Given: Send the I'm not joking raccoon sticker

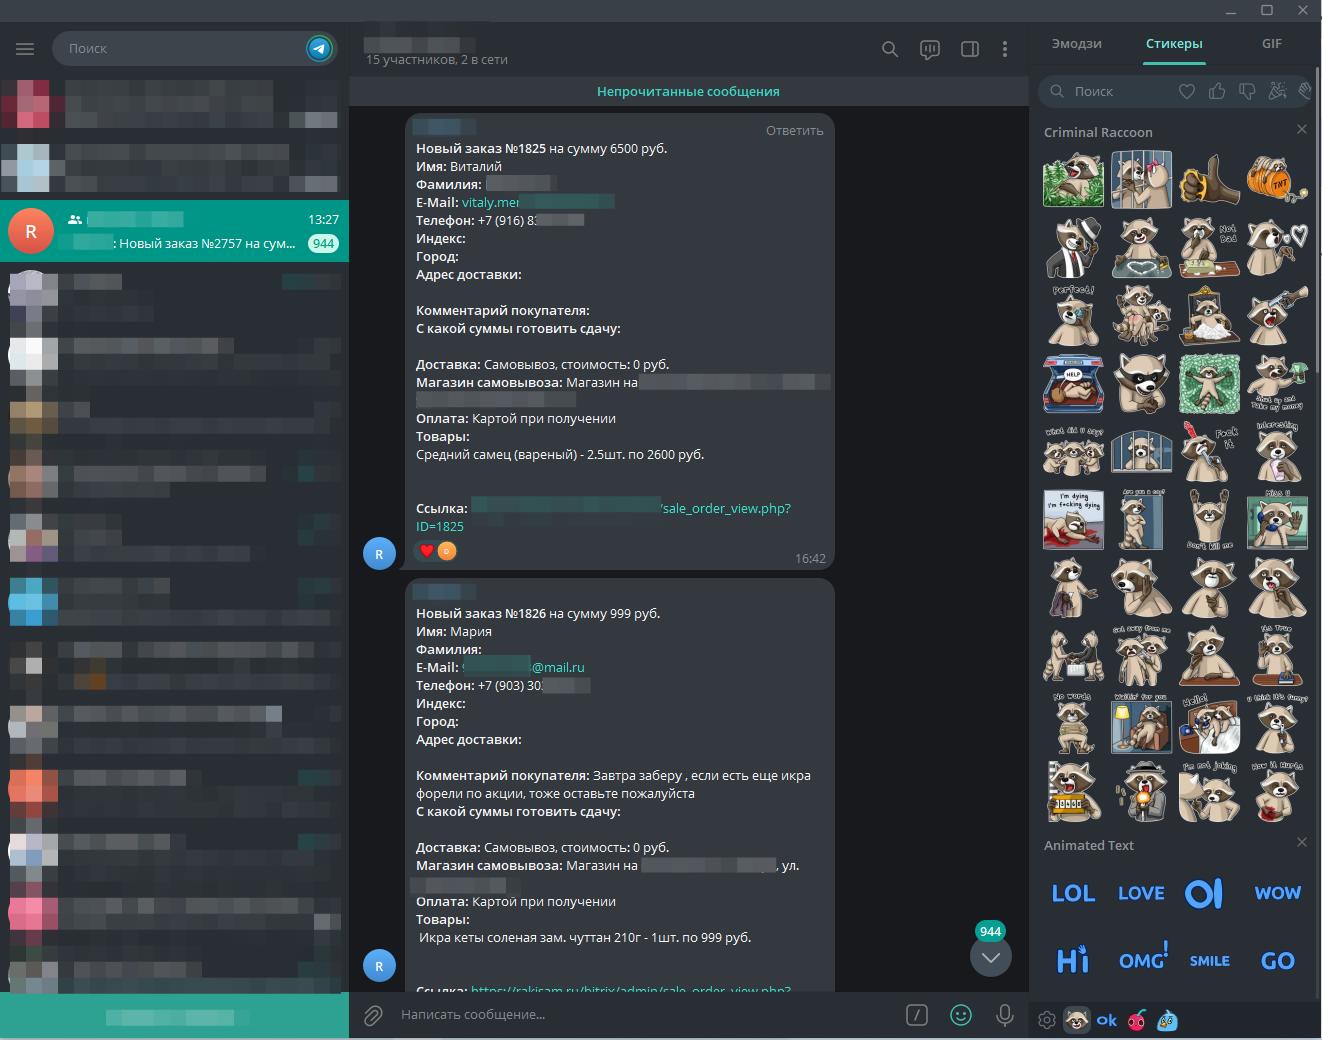Looking at the screenshot, I should (1209, 791).
